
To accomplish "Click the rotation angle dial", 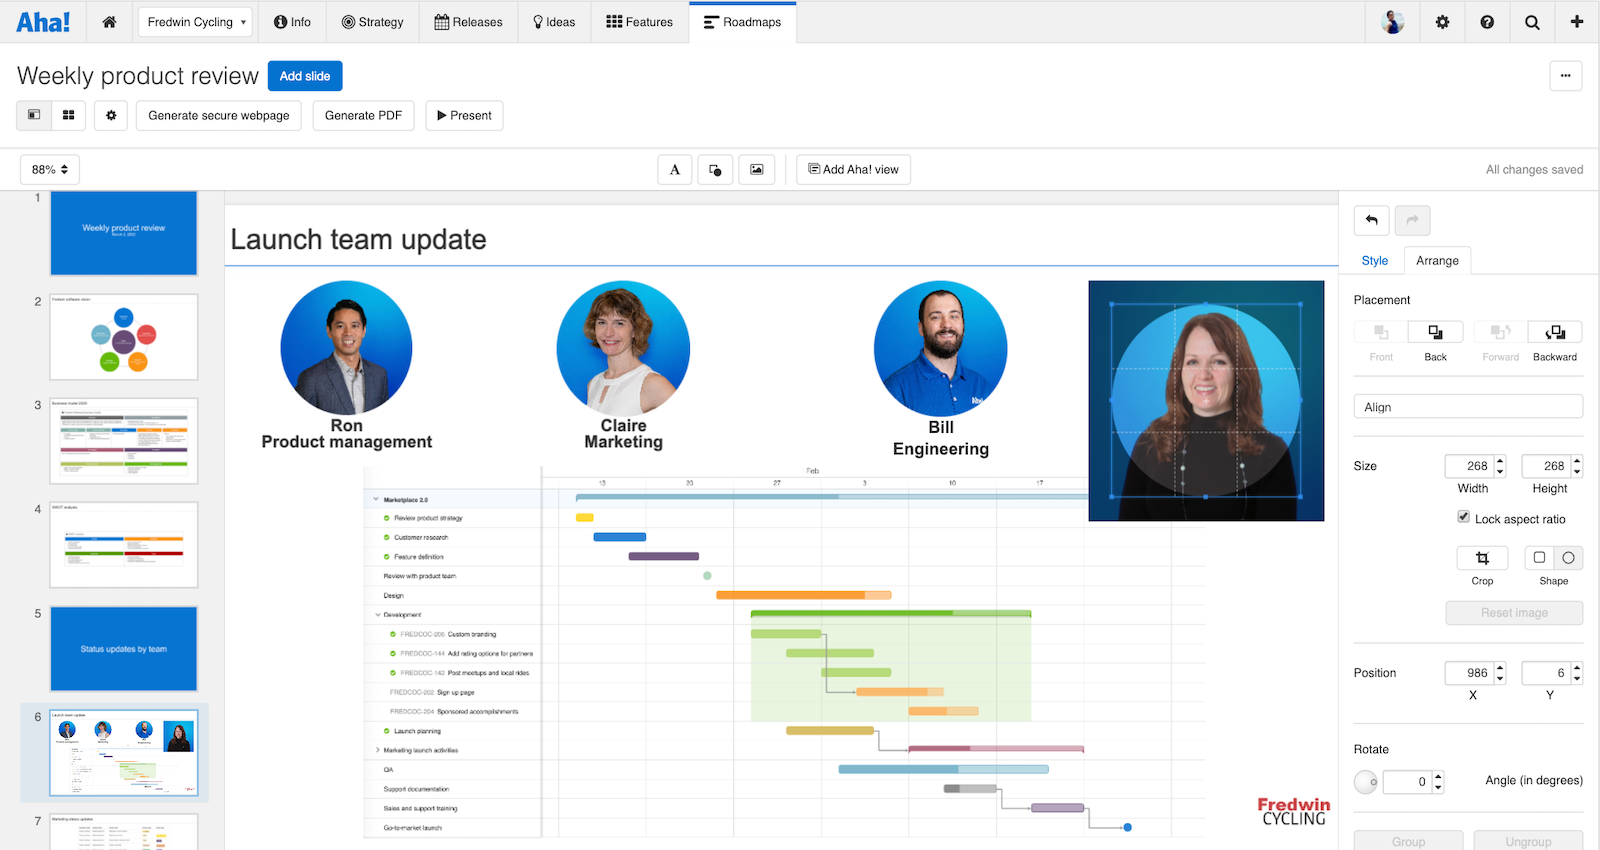I will pyautogui.click(x=1366, y=782).
